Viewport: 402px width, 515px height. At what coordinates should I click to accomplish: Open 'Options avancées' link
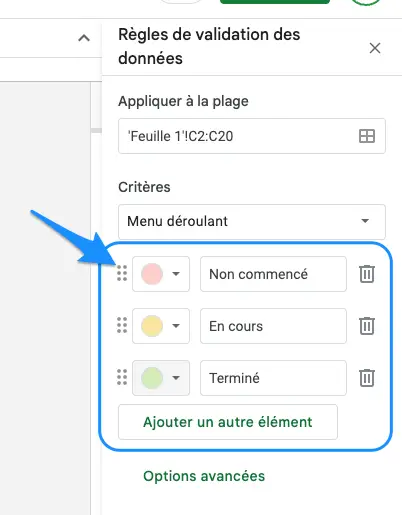click(x=204, y=476)
